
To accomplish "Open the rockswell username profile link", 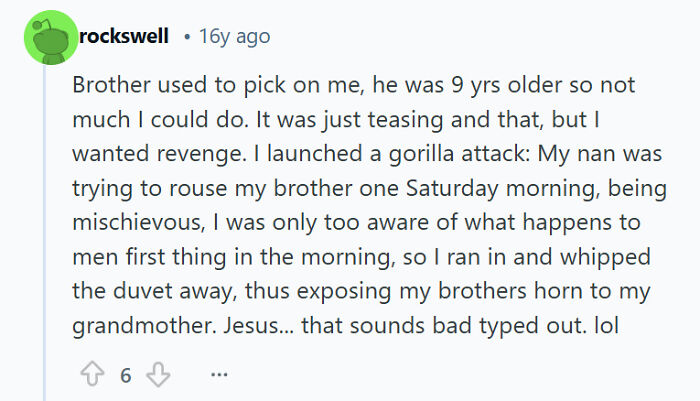I will (x=124, y=37).
